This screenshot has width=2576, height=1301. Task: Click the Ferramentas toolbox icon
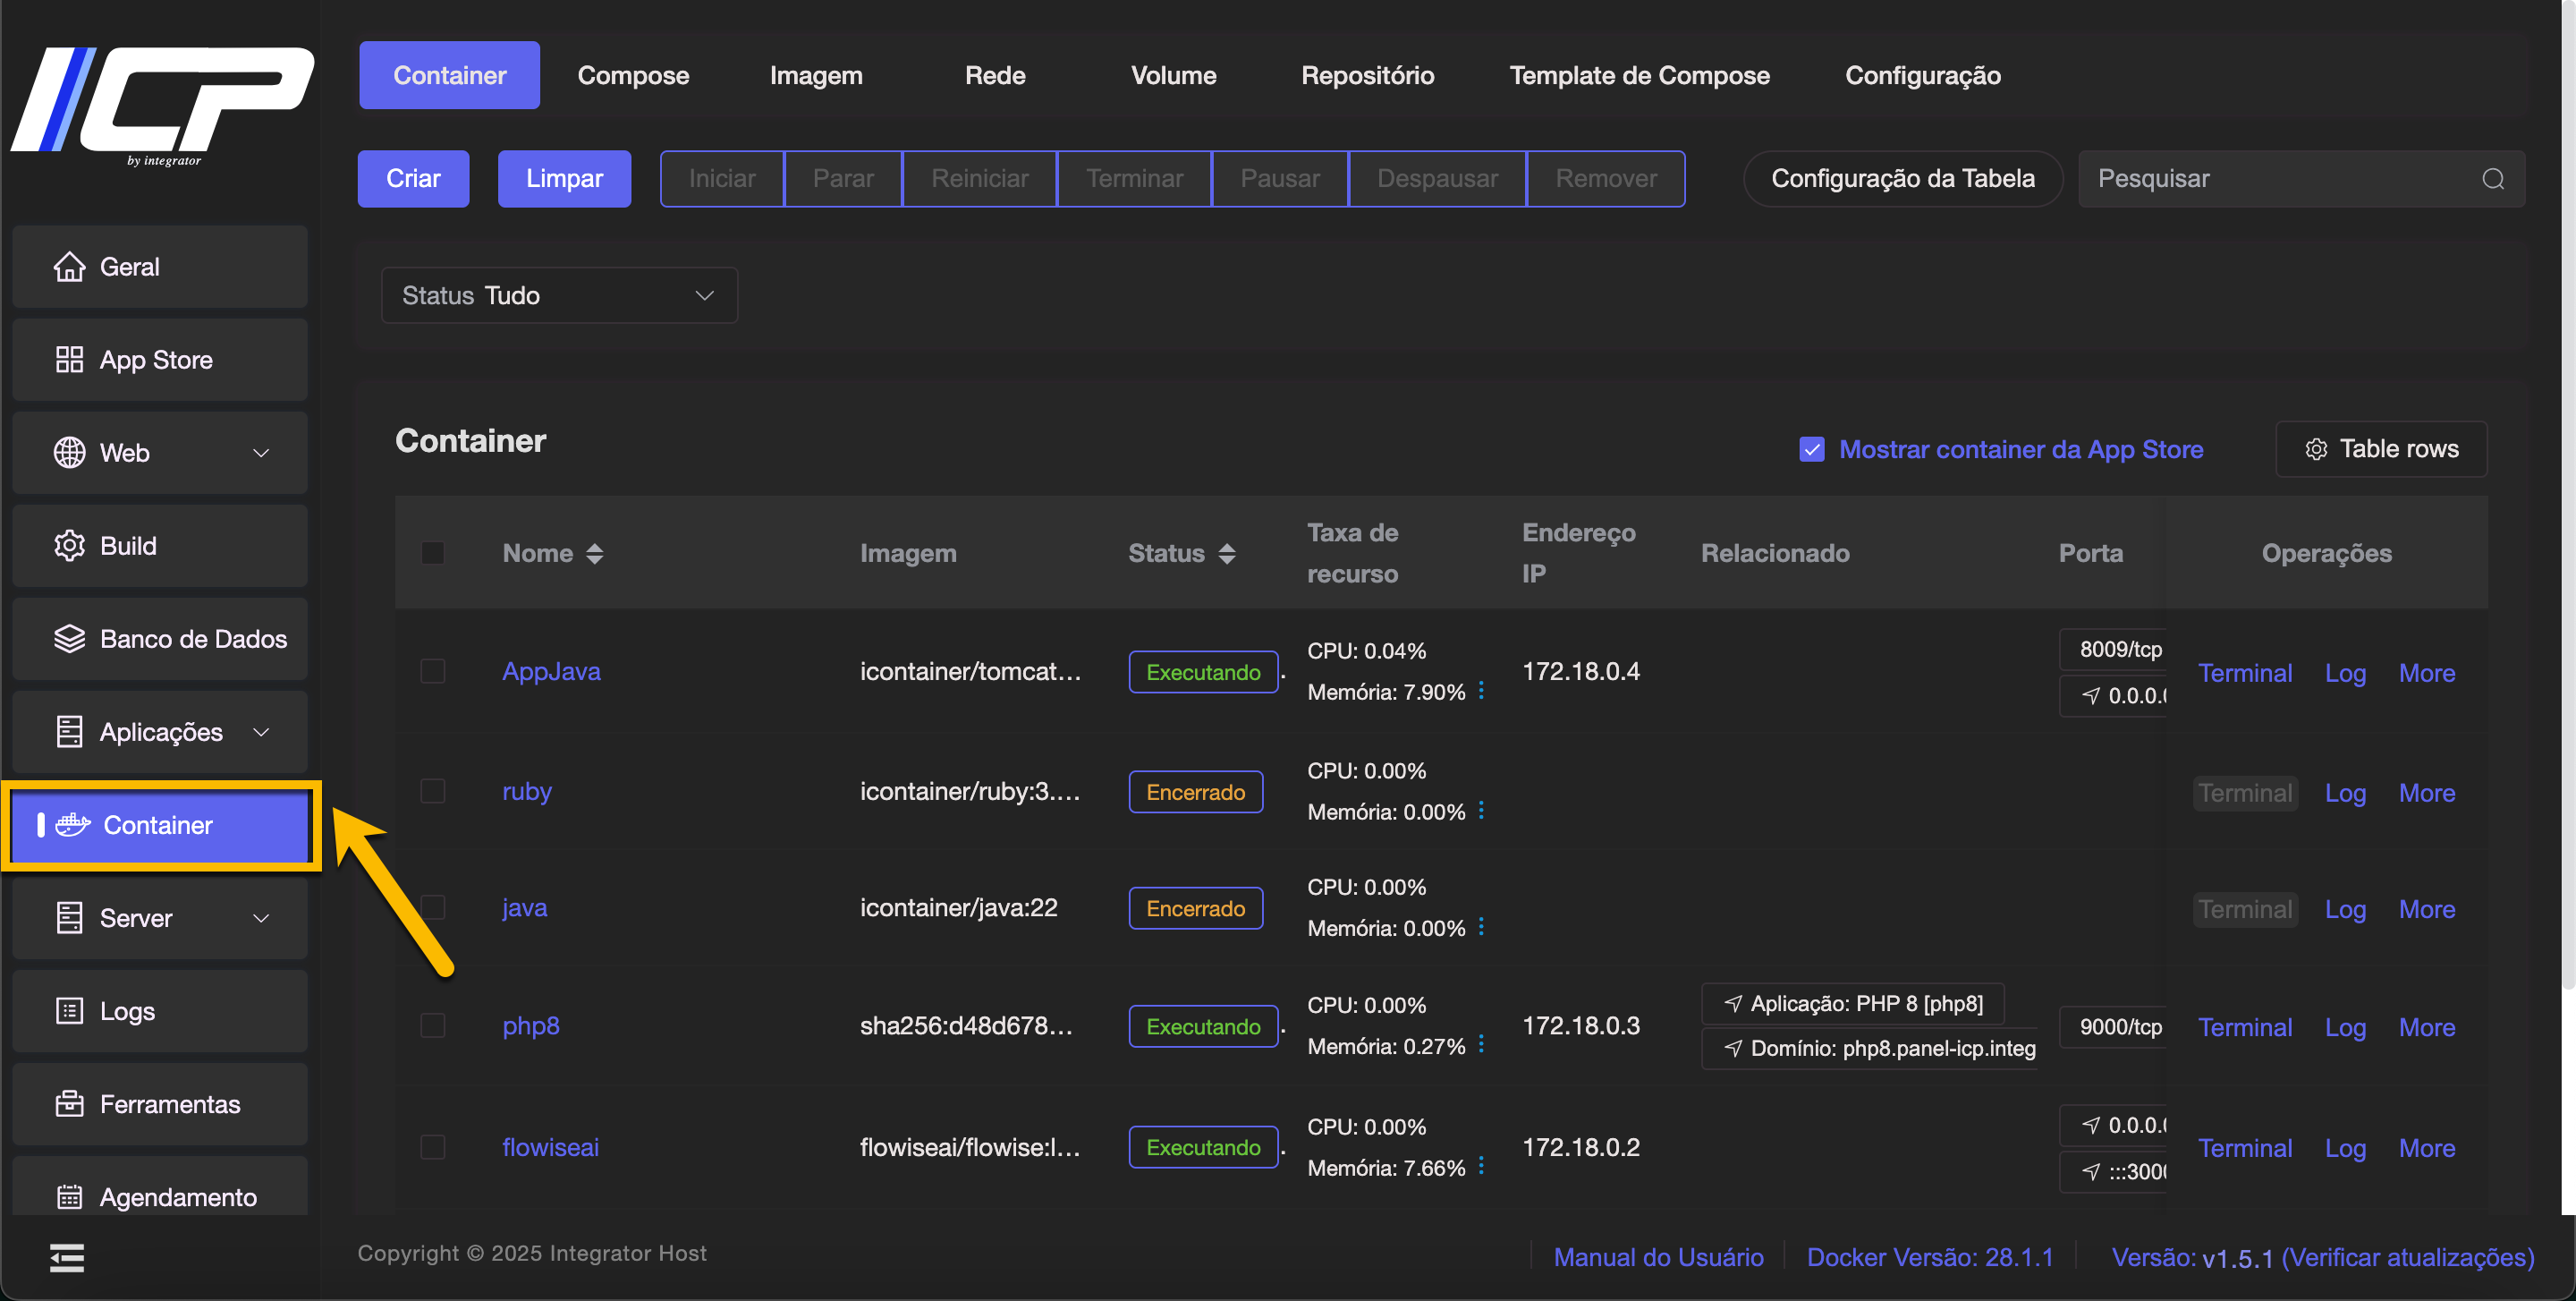point(69,1104)
